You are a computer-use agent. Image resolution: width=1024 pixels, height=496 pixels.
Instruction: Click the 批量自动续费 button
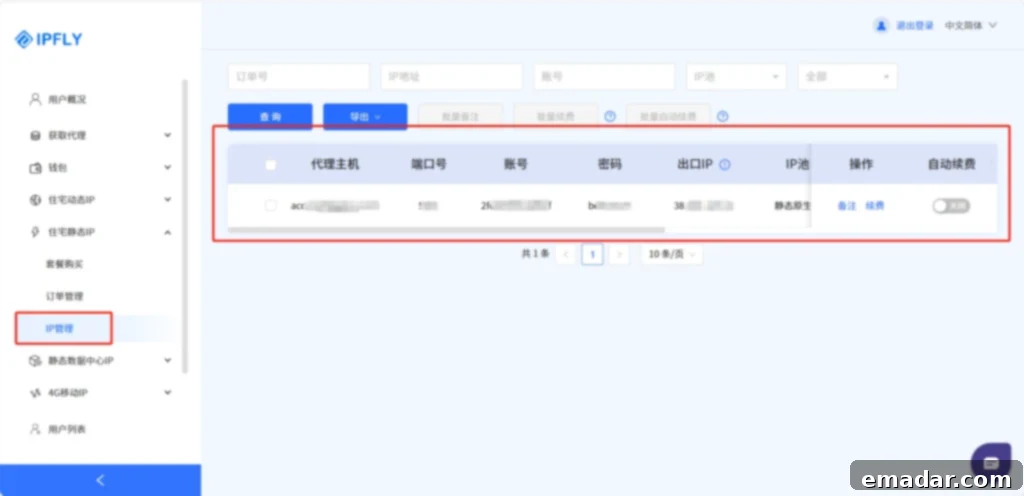pos(668,117)
